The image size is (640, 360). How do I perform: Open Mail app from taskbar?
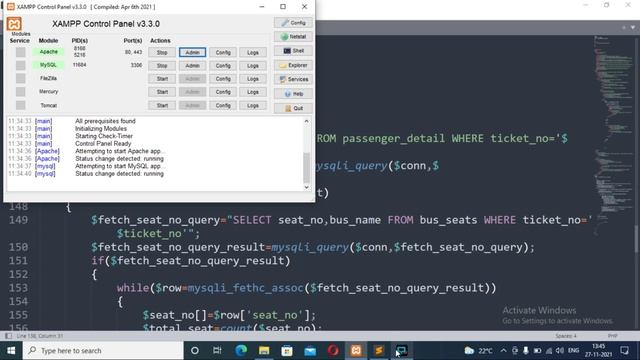pyautogui.click(x=310, y=351)
